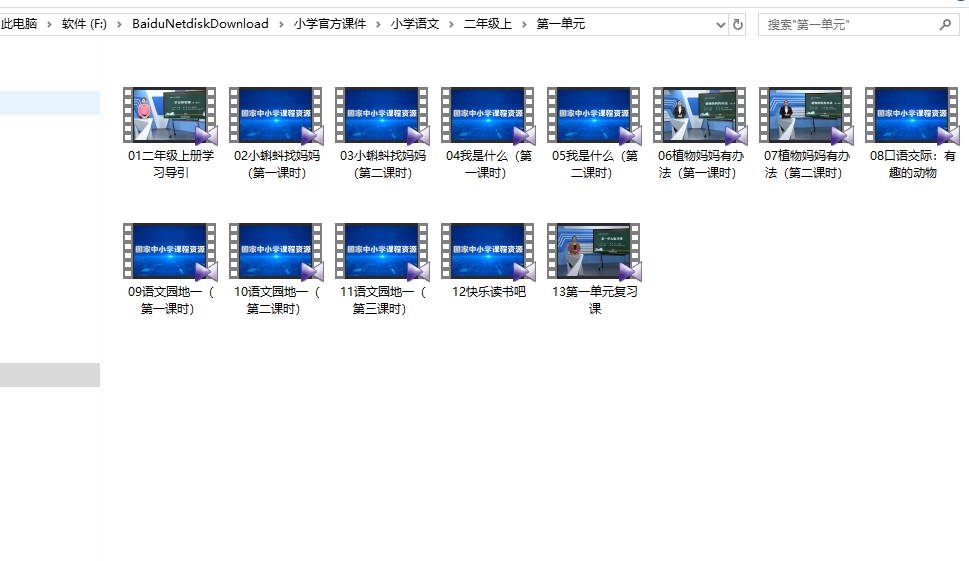The image size is (969, 561).
Task: Select the 02小蝌蚪找妈妈（第一课时）video file
Action: [276, 116]
